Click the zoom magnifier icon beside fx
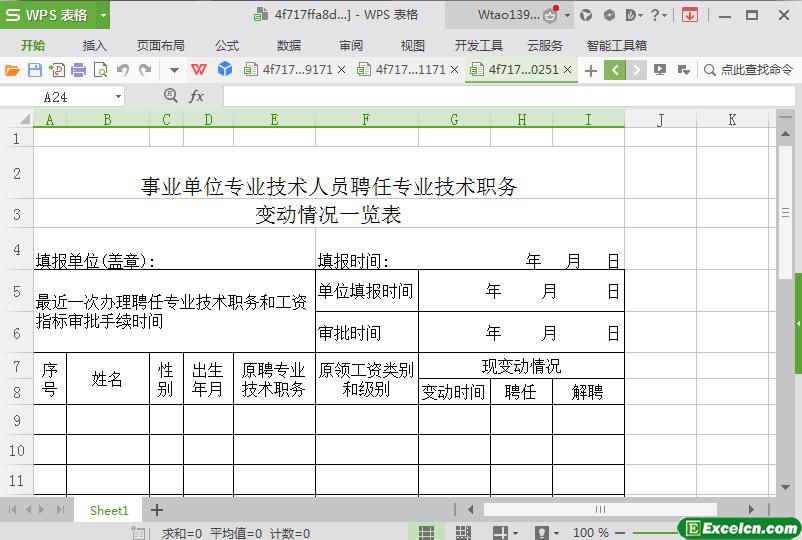The height and width of the screenshot is (540, 802). tap(170, 96)
